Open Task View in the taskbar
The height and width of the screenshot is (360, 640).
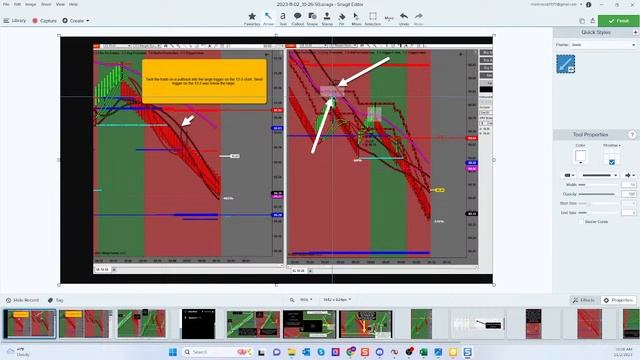point(261,352)
